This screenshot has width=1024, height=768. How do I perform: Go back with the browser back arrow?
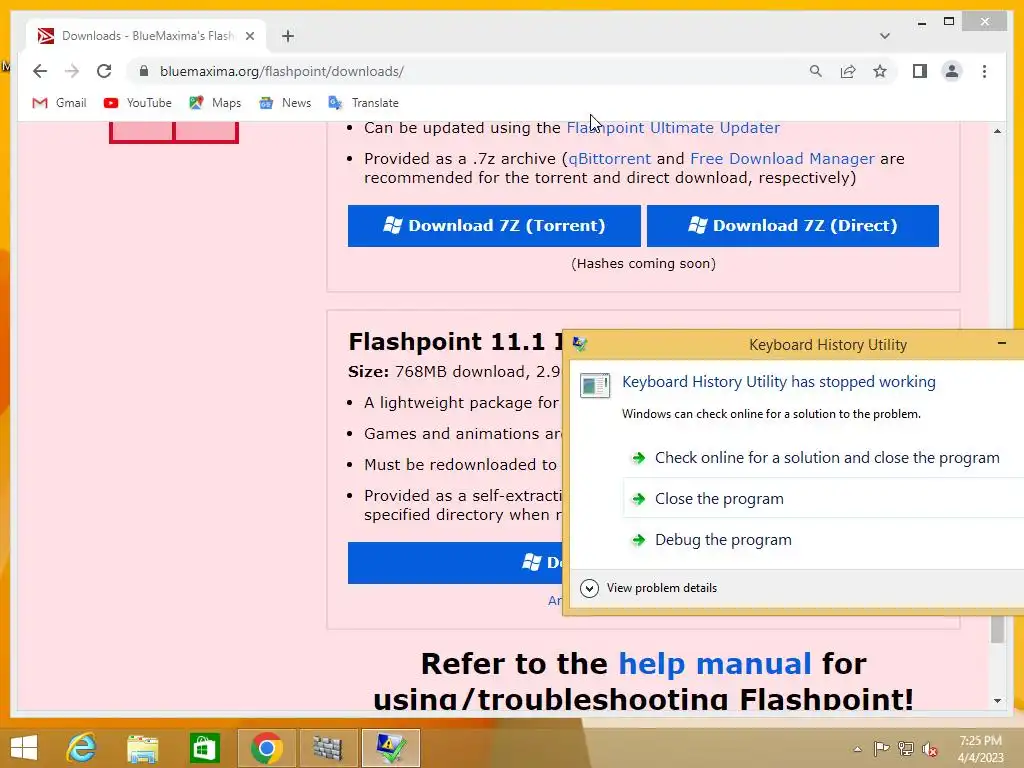pos(40,71)
